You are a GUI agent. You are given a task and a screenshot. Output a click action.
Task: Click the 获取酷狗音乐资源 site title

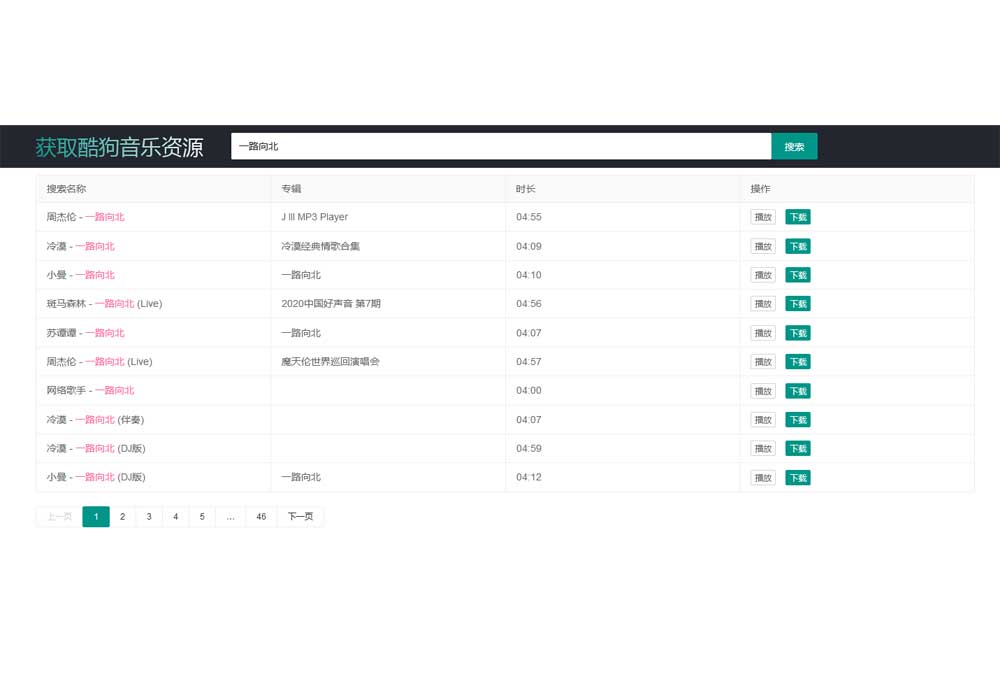(x=119, y=147)
